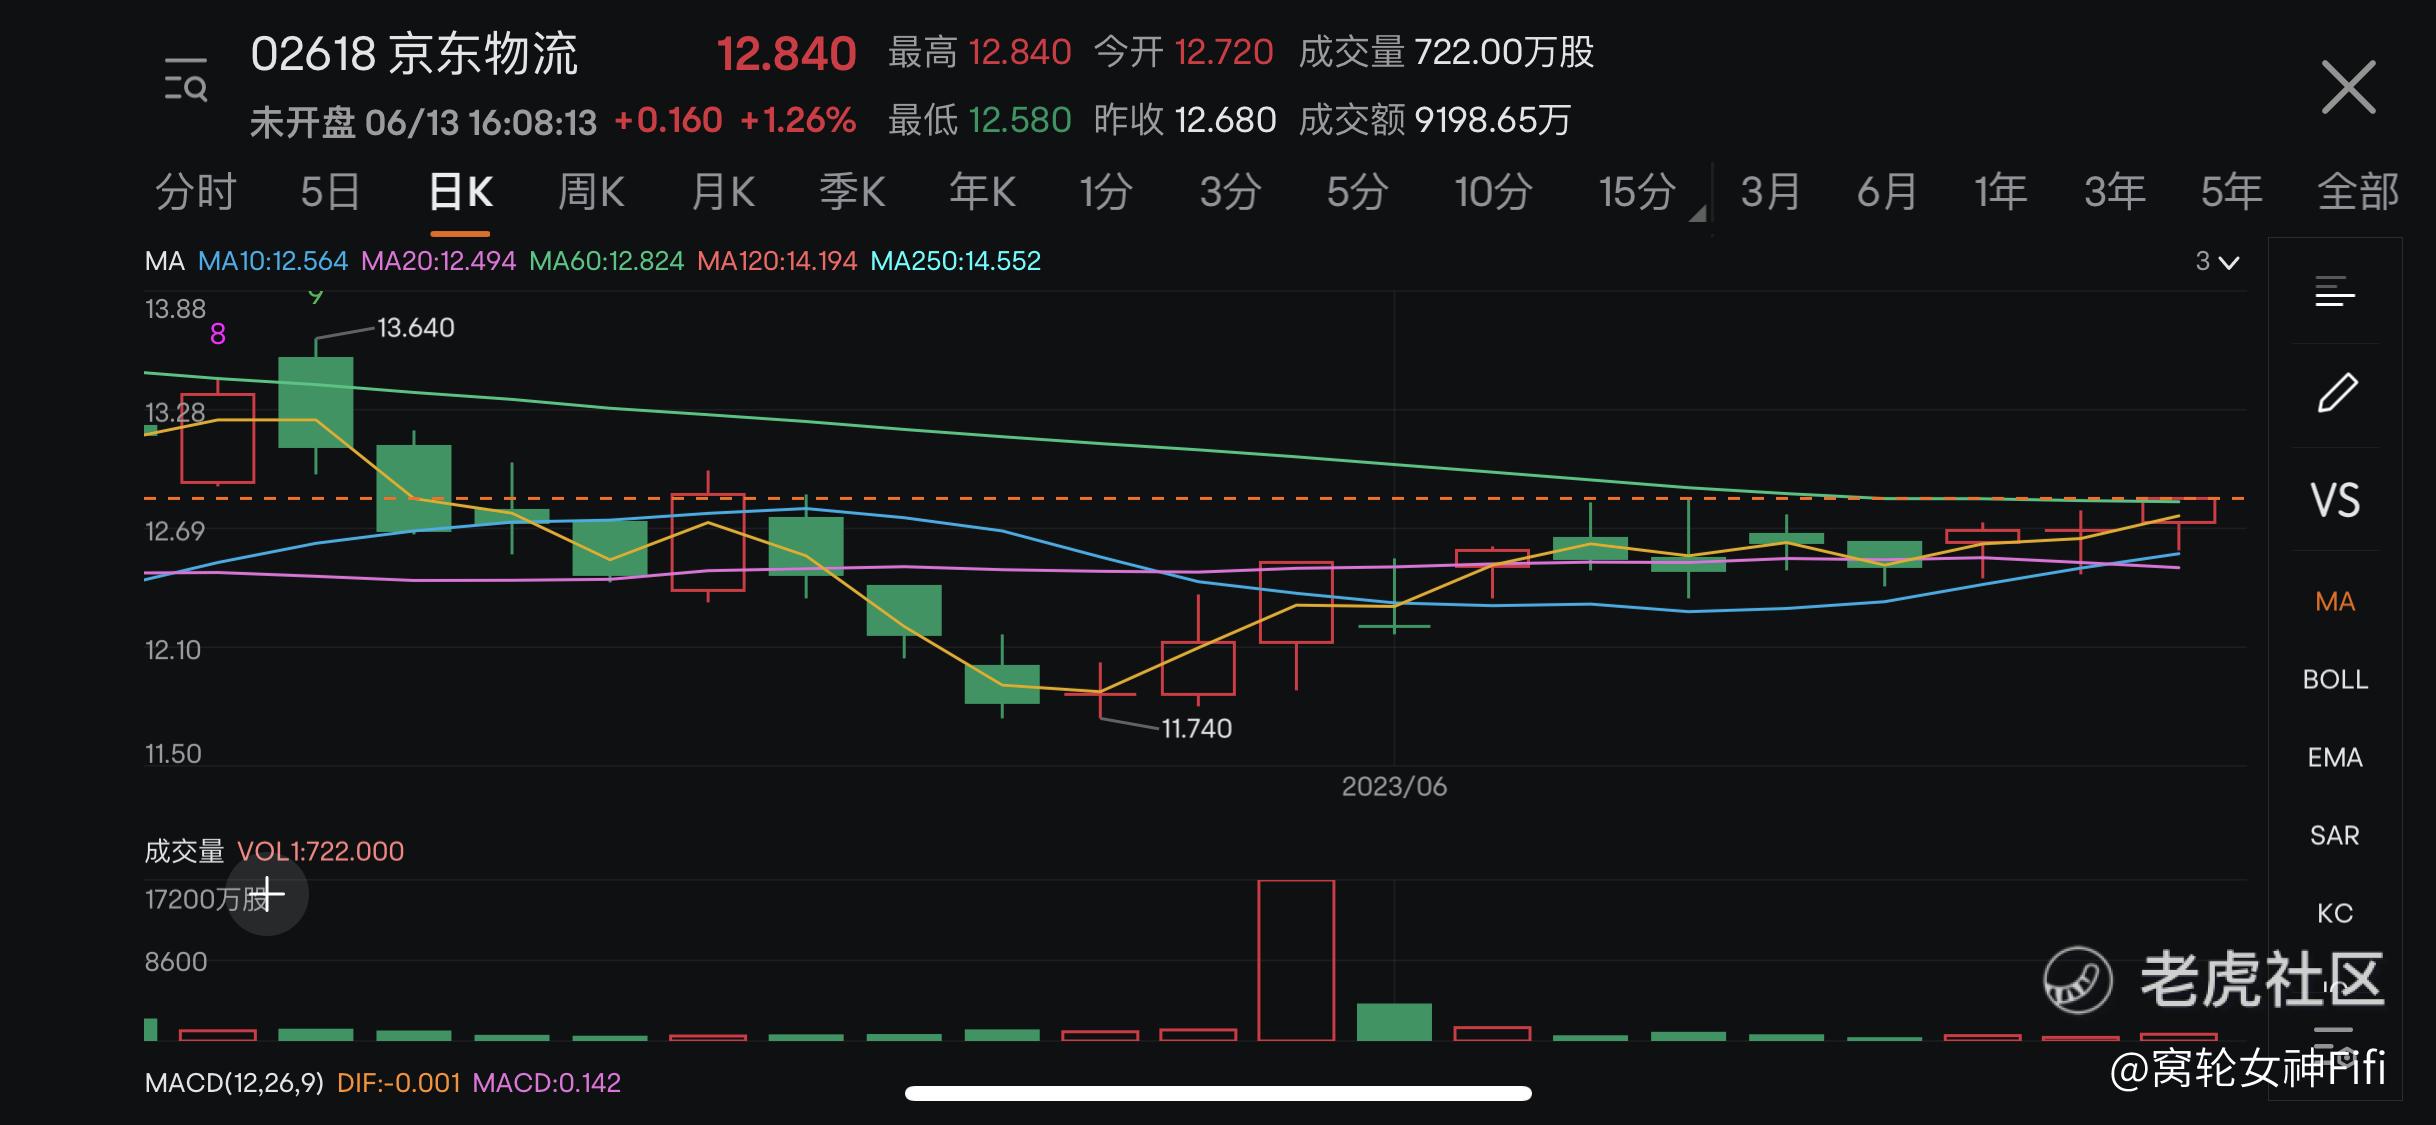Image resolution: width=2436 pixels, height=1125 pixels.
Task: Open the stock search list icon
Action: pos(185,79)
